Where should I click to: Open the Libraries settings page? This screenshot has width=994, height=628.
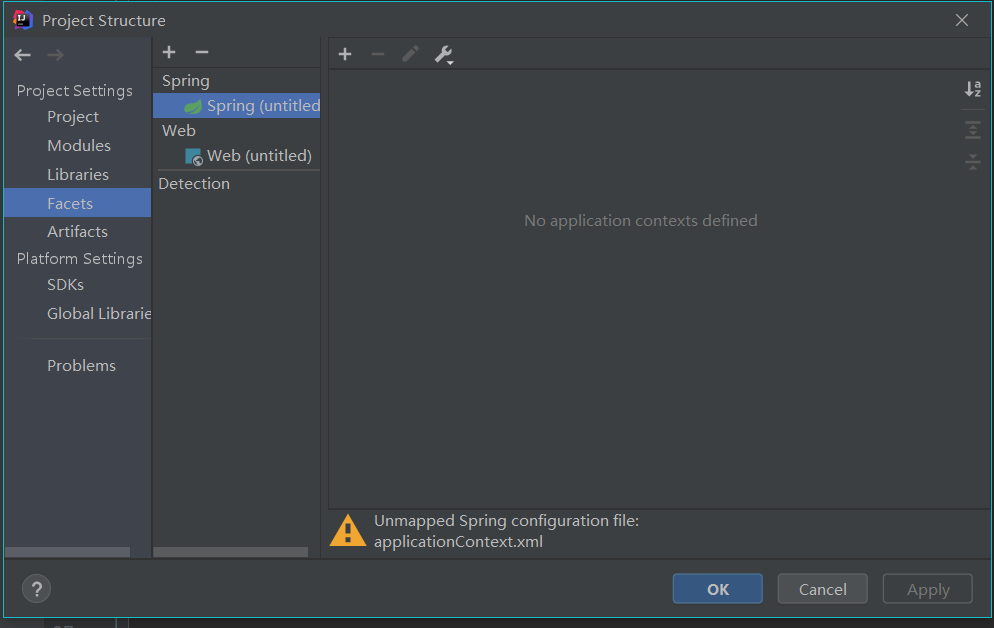click(x=78, y=174)
